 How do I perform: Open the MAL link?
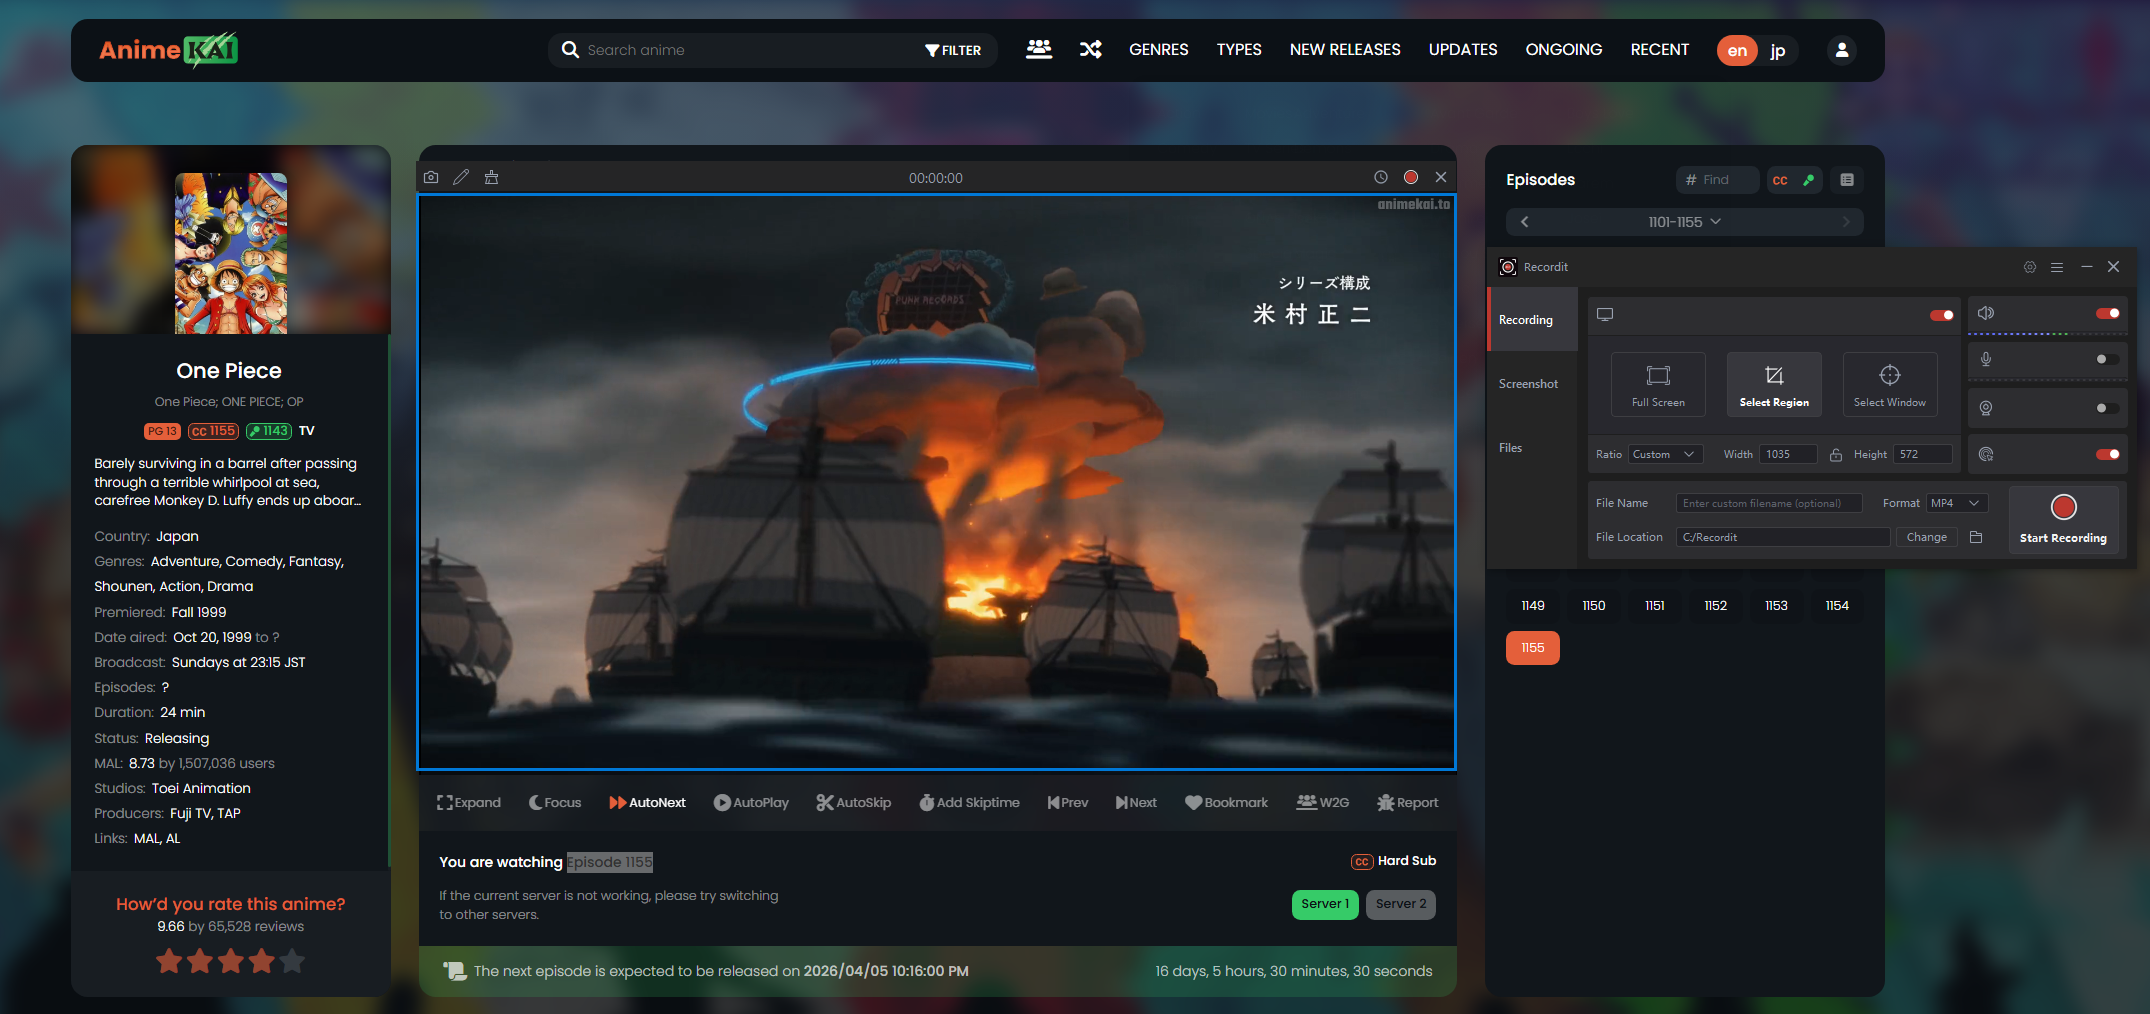146,839
